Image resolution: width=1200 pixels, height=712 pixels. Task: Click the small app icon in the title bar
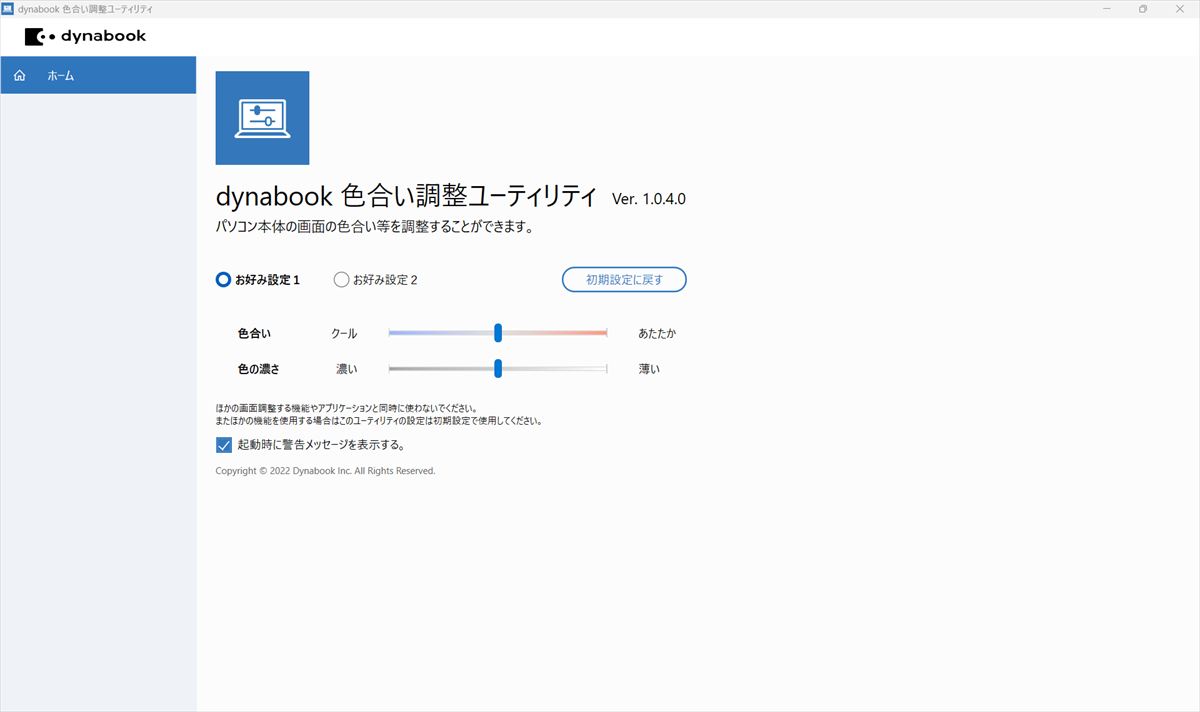8,8
